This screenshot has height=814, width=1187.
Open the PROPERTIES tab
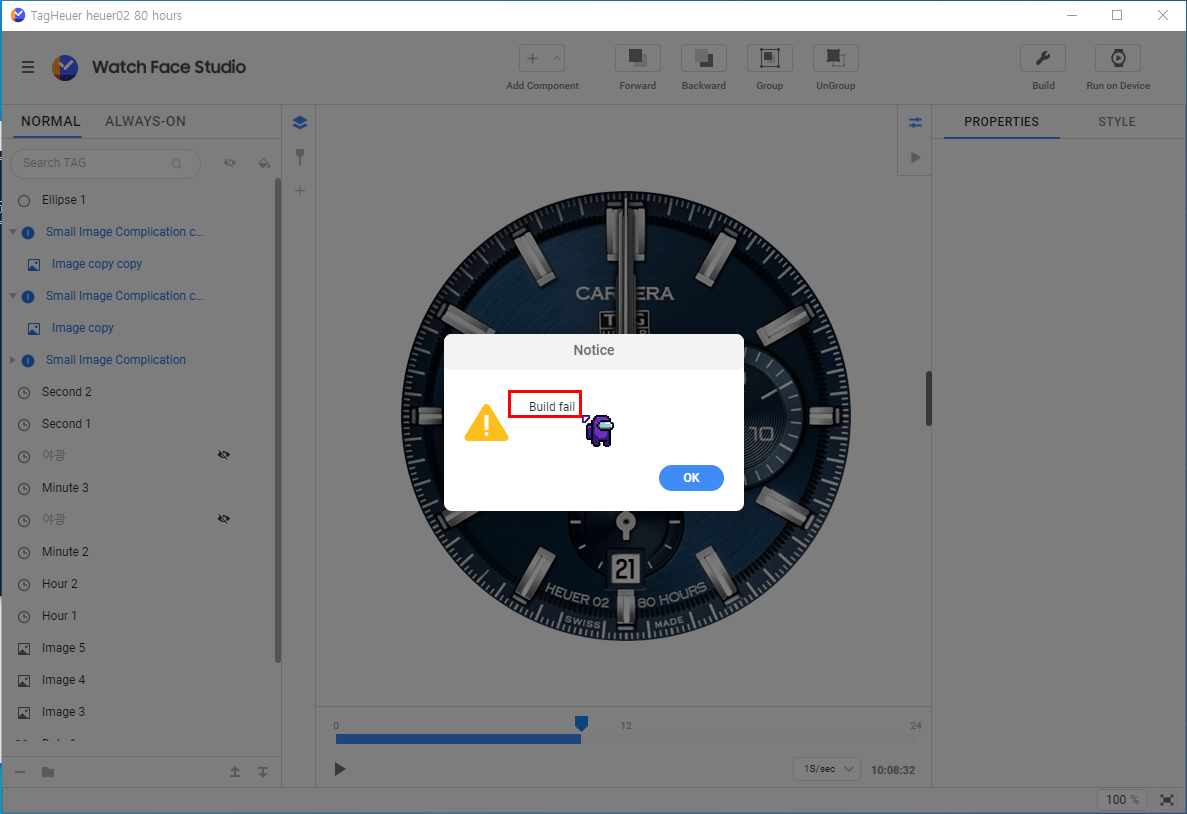[x=1001, y=122]
